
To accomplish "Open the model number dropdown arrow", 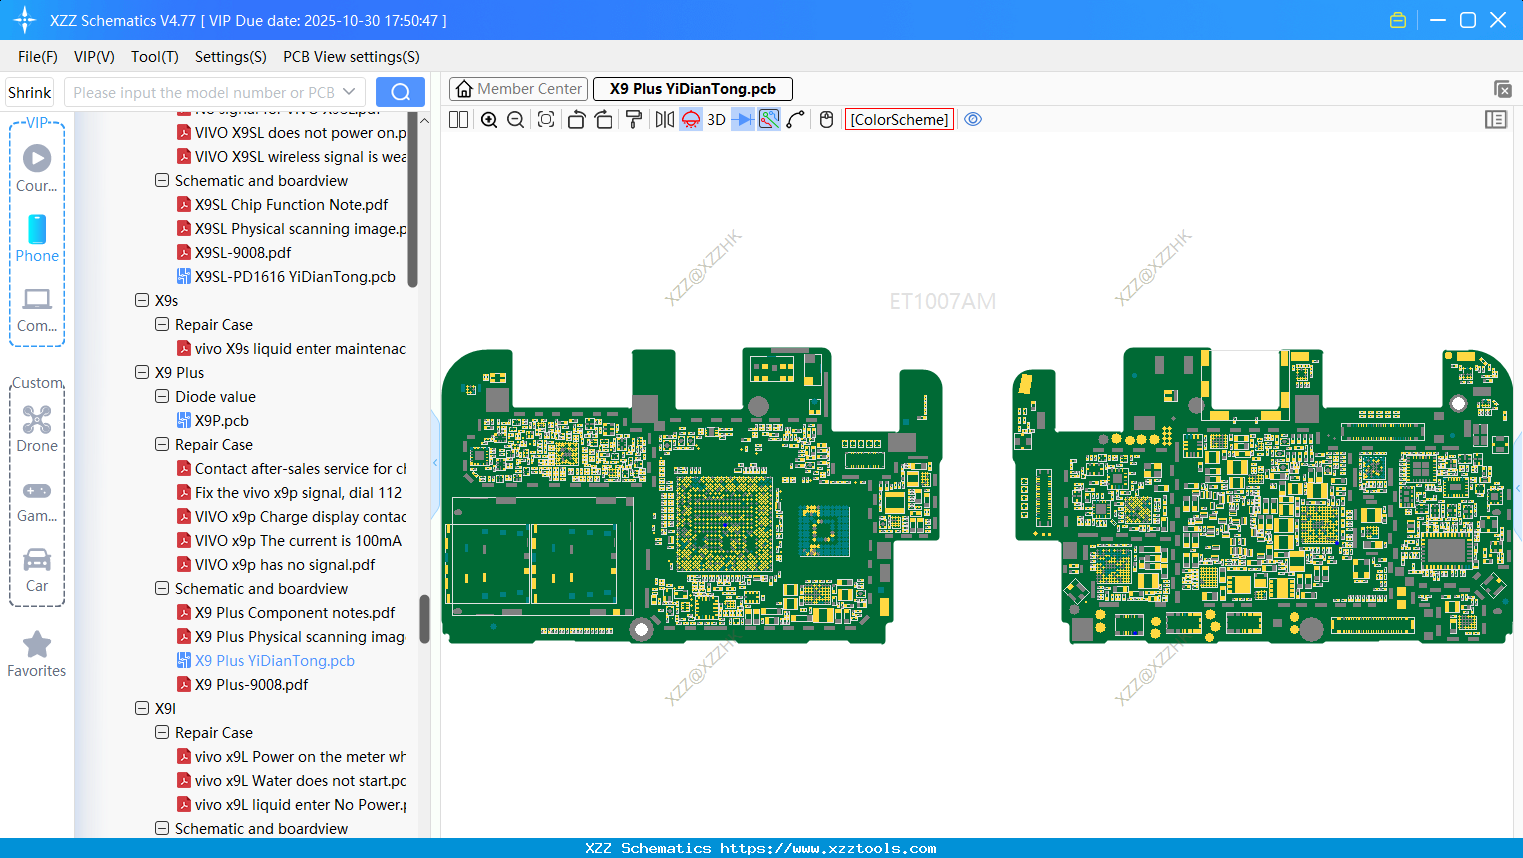I will coord(349,92).
